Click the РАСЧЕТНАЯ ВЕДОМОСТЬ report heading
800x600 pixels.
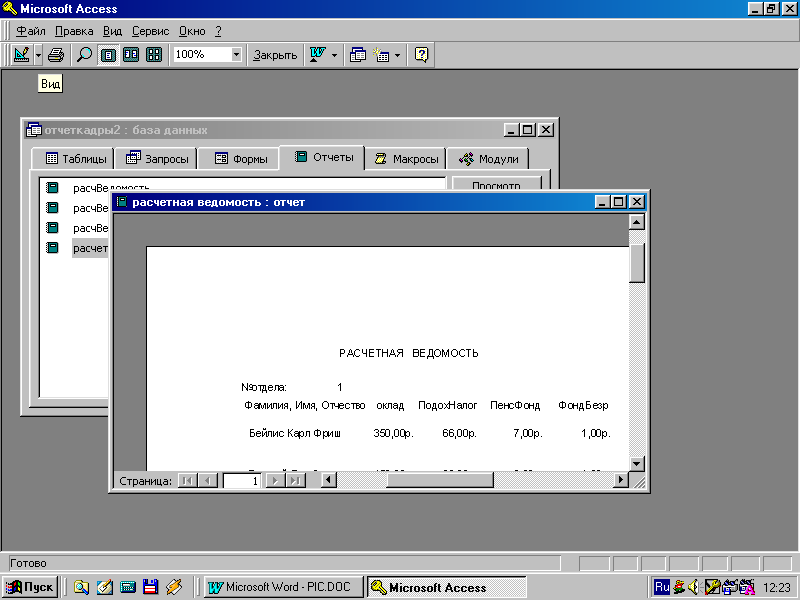click(x=409, y=353)
